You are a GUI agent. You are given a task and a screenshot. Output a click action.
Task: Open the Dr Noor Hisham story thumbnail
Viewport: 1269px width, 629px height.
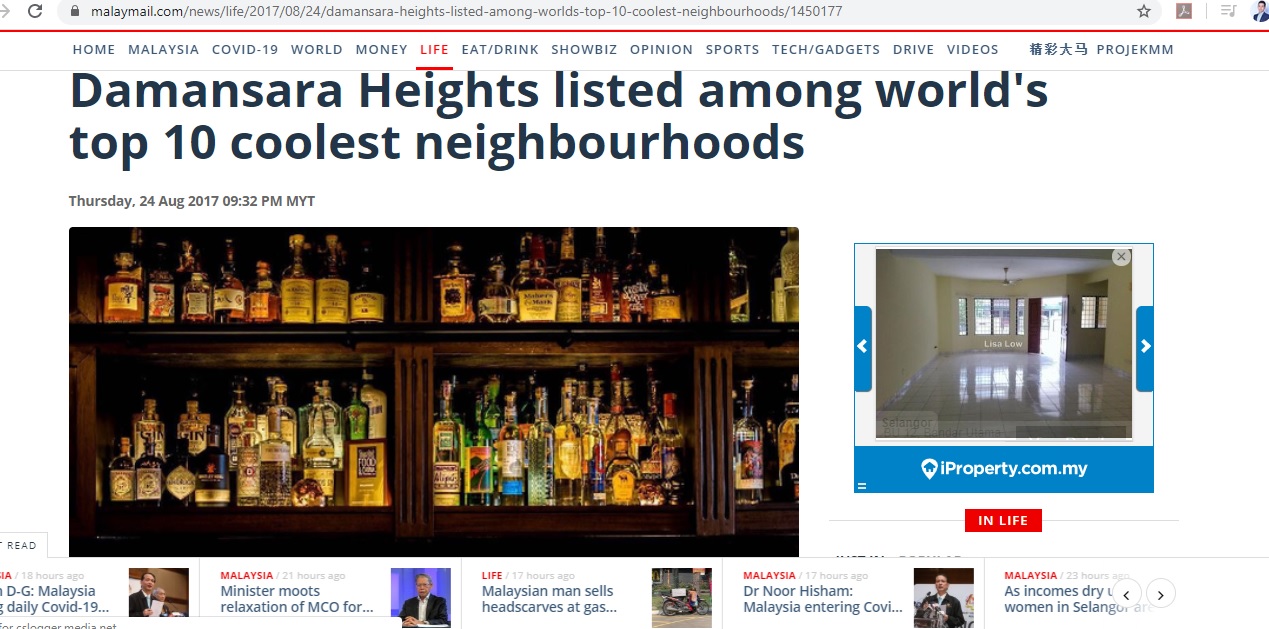943,597
